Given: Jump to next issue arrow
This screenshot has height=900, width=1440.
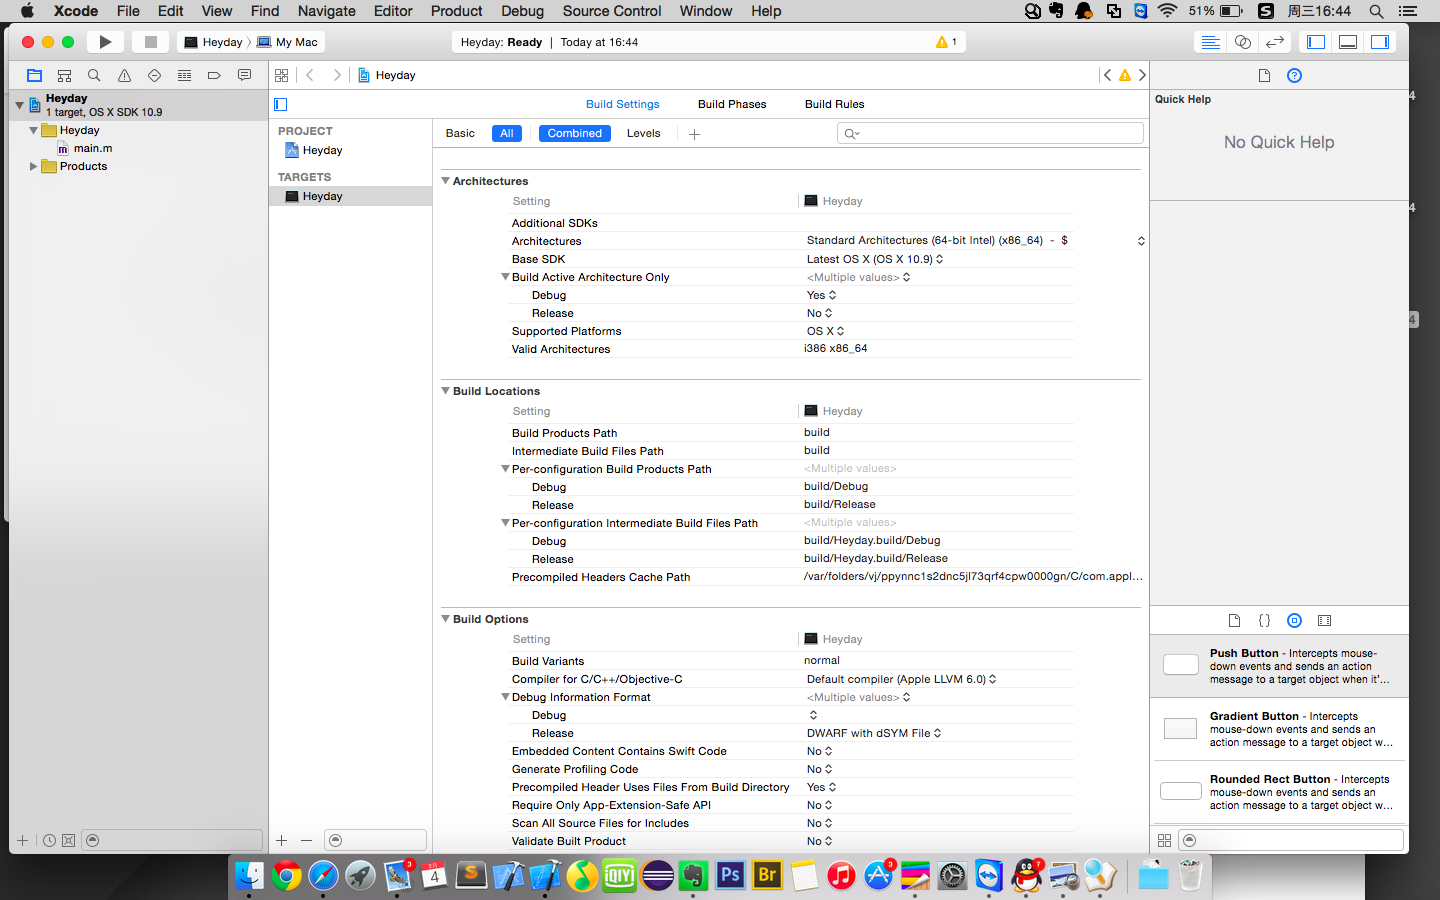Looking at the screenshot, I should 1142,75.
